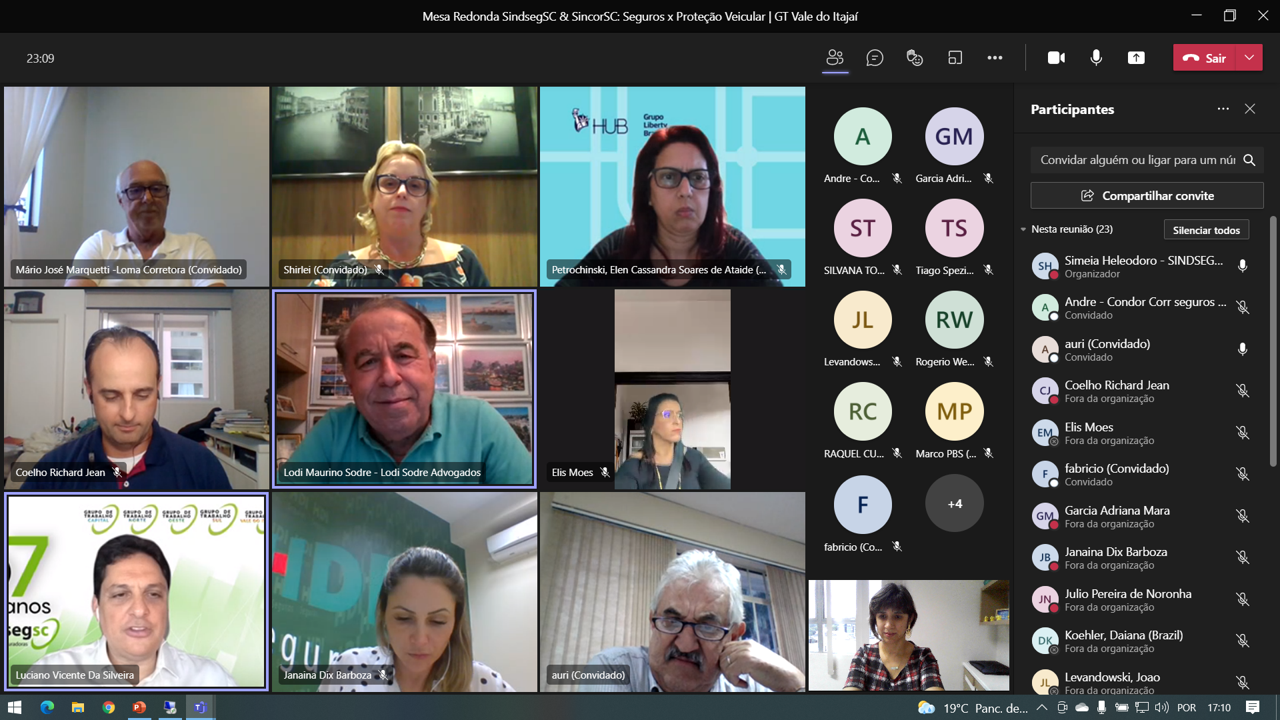Toggle the camera on or off
This screenshot has width=1280, height=720.
[x=1056, y=58]
